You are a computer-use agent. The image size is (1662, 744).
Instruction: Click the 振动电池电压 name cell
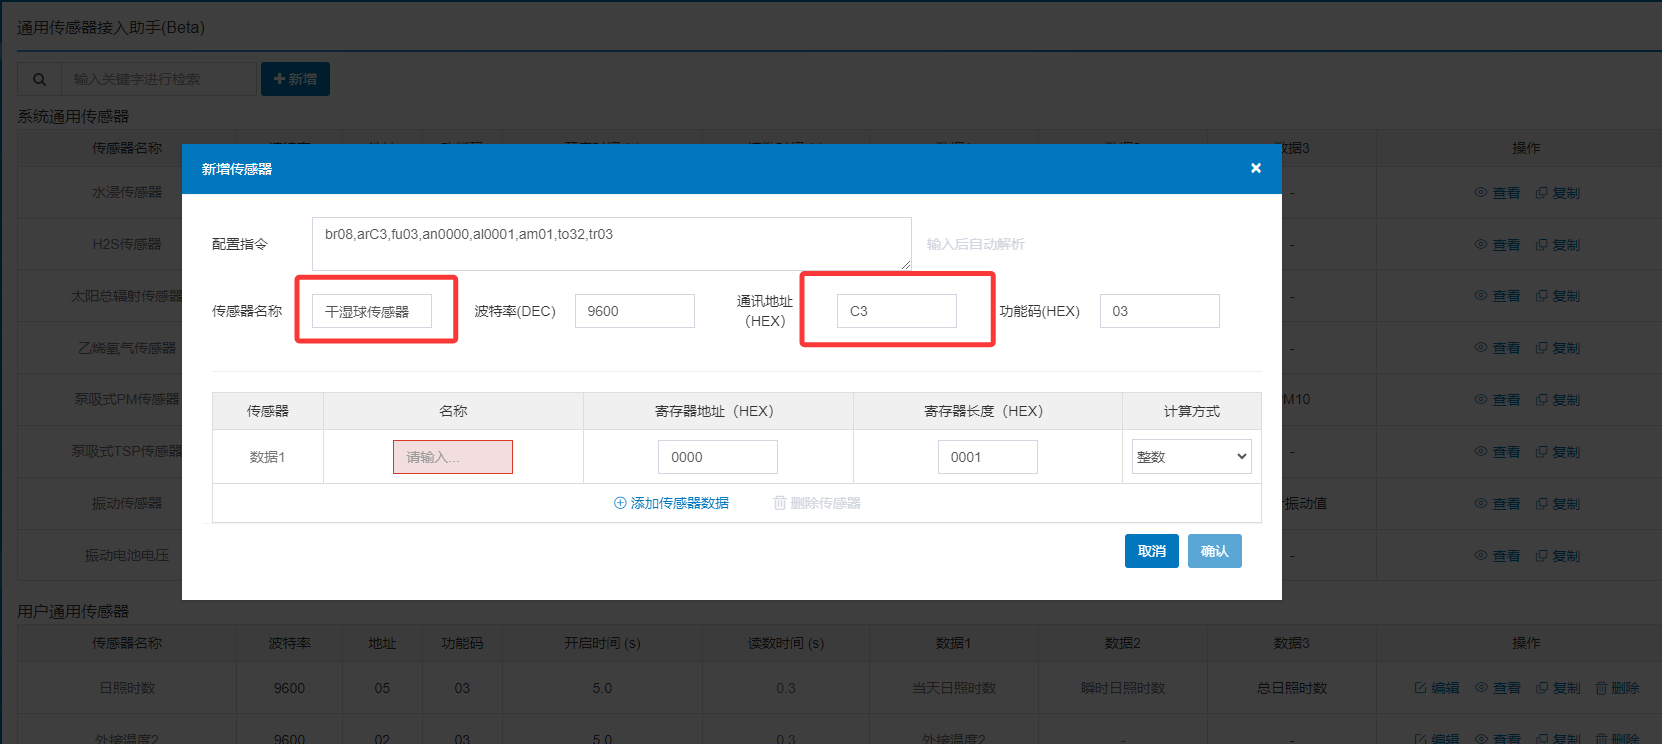click(x=127, y=555)
